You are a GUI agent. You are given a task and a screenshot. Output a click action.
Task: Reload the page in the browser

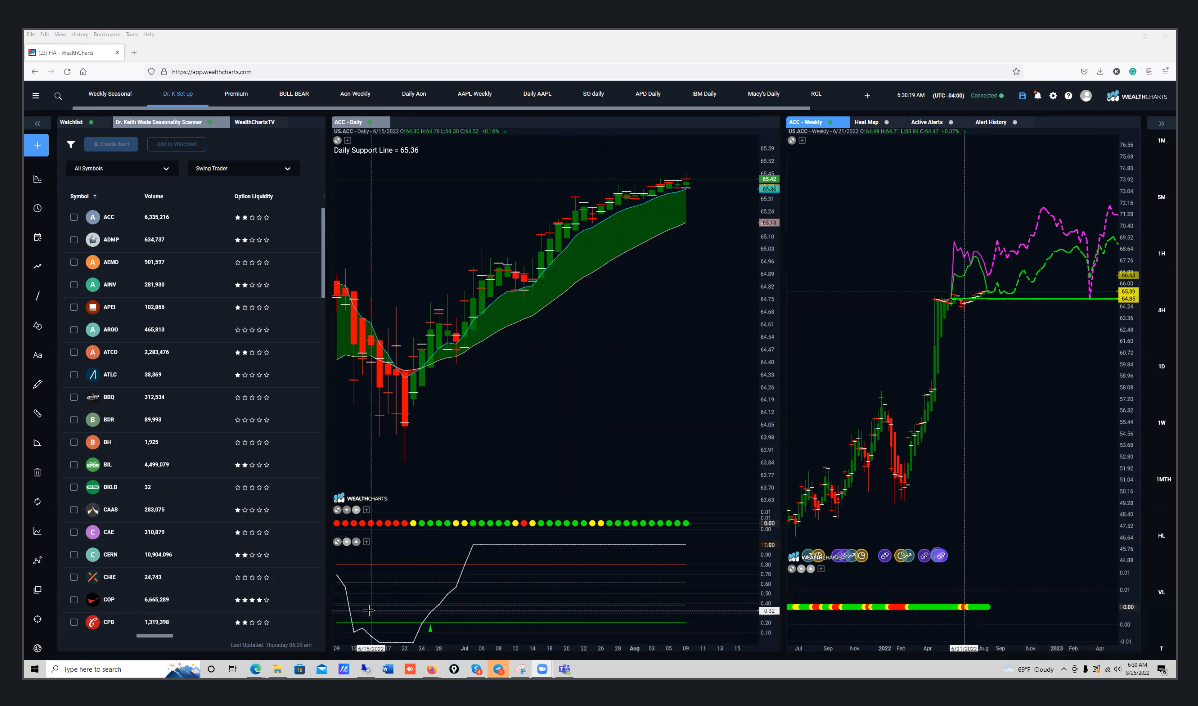[x=67, y=72]
